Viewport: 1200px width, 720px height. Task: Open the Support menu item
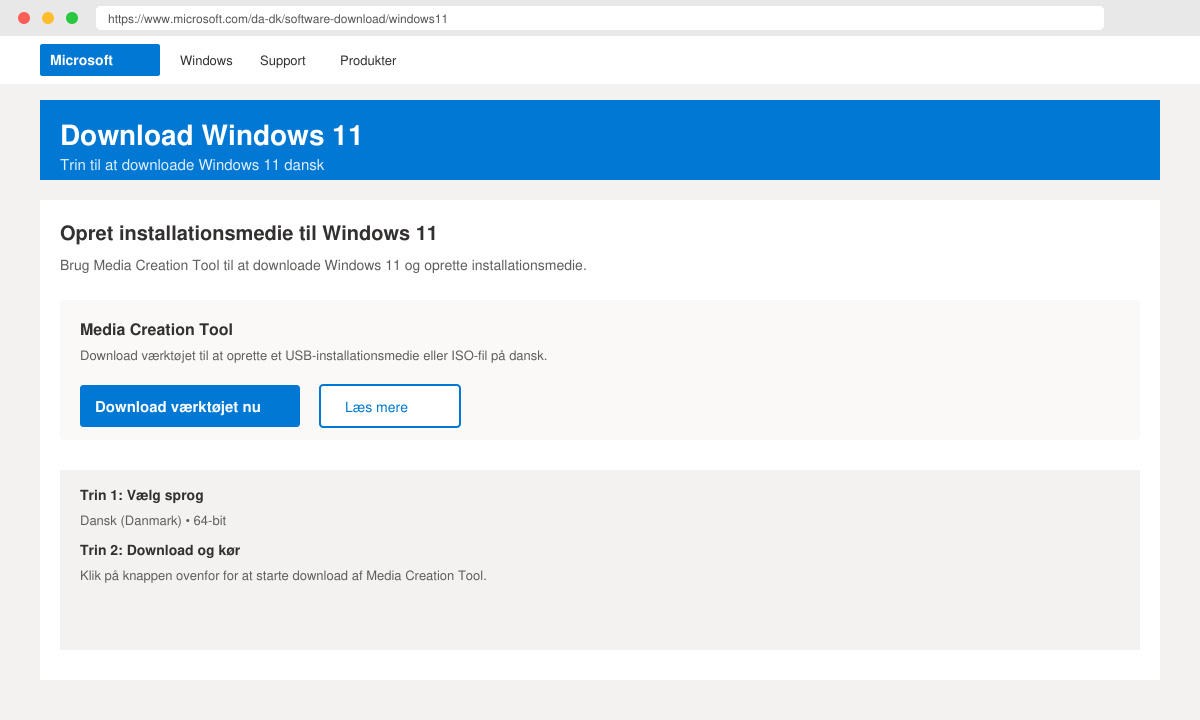pos(282,61)
